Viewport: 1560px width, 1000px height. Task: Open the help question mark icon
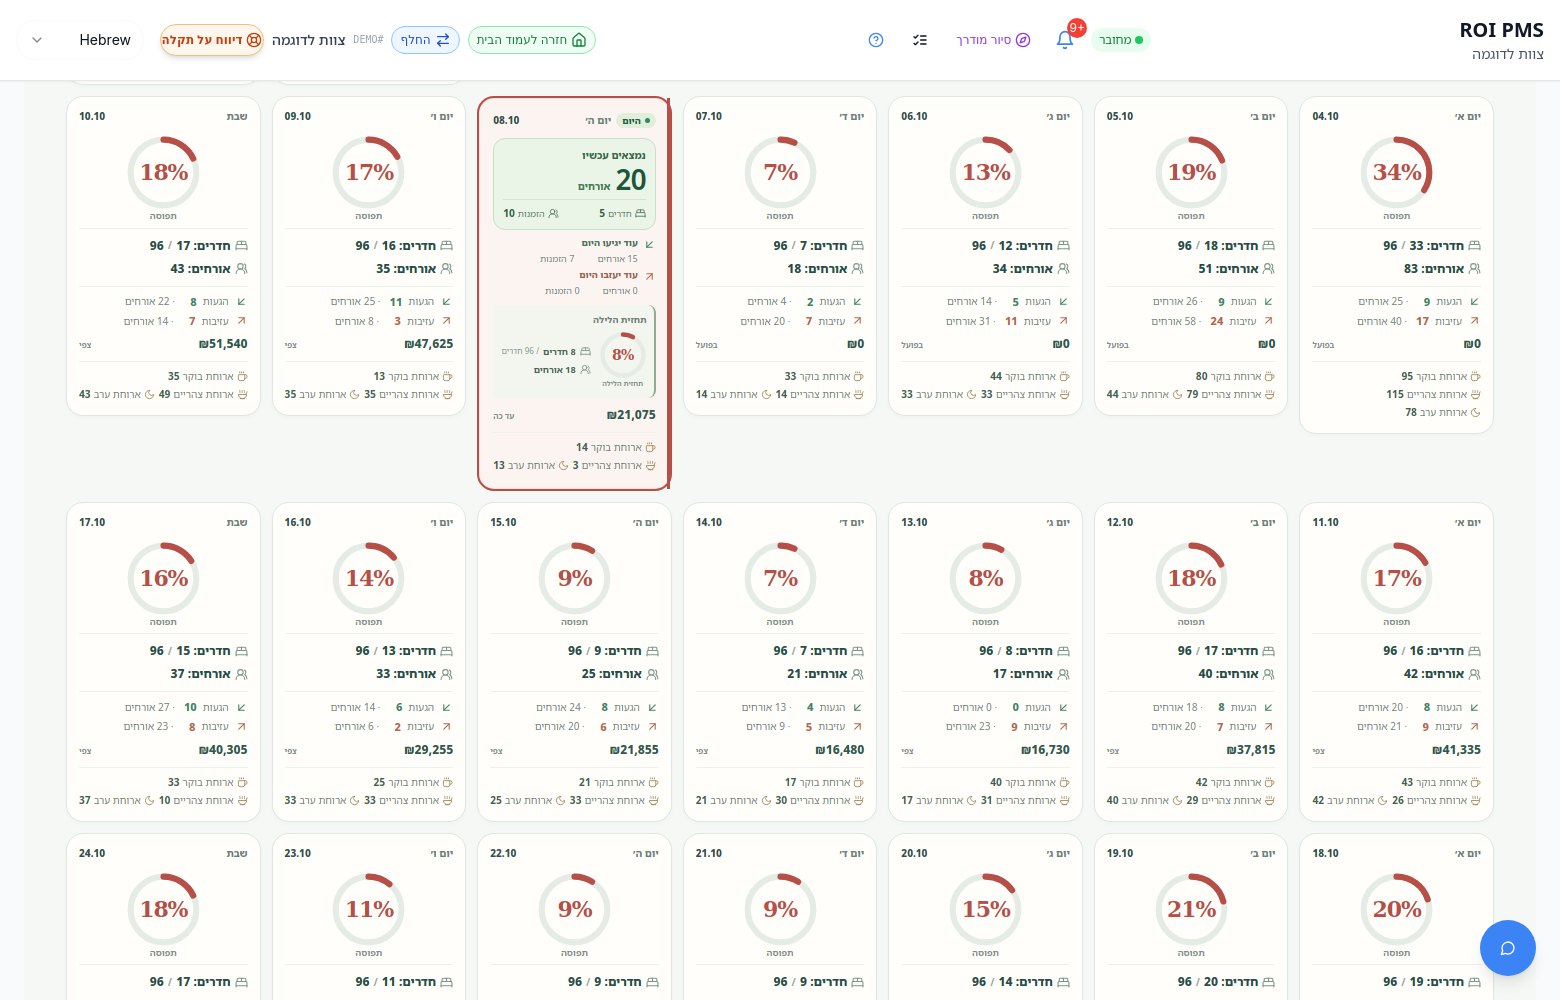[876, 40]
